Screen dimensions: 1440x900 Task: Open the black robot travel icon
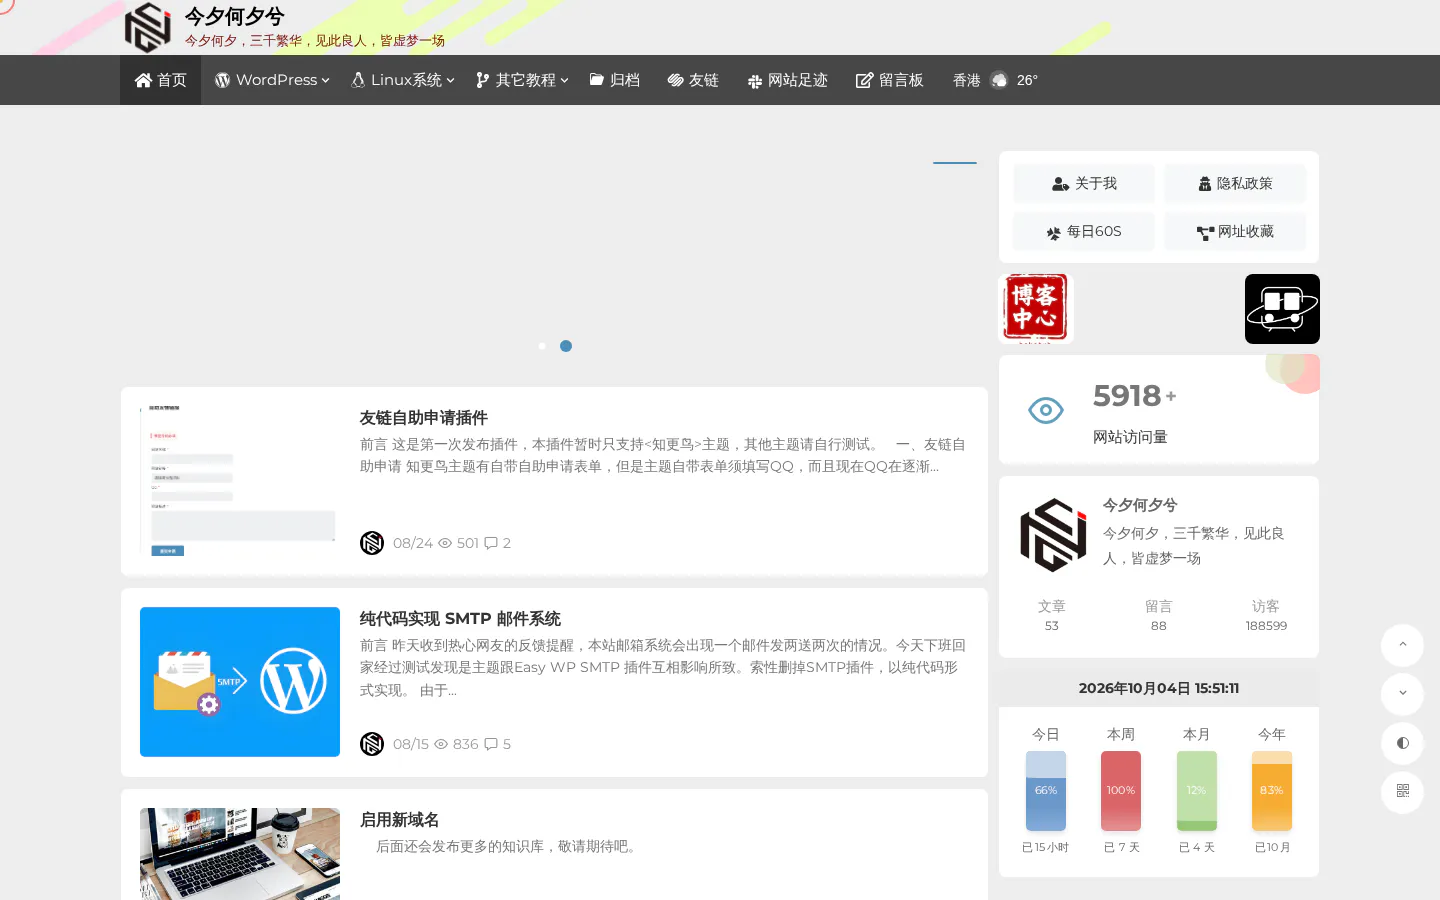pos(1282,309)
